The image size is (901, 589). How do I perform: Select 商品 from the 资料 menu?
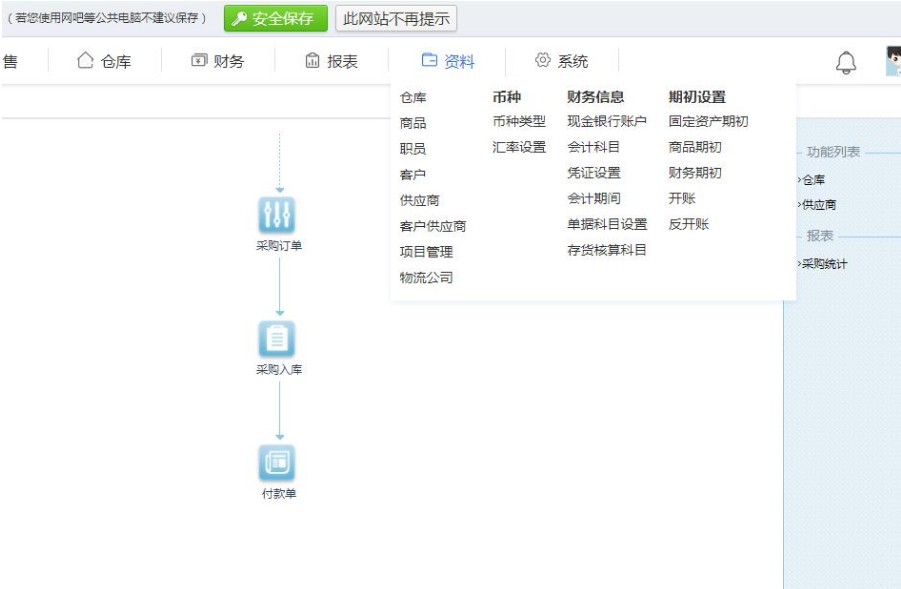(x=413, y=123)
